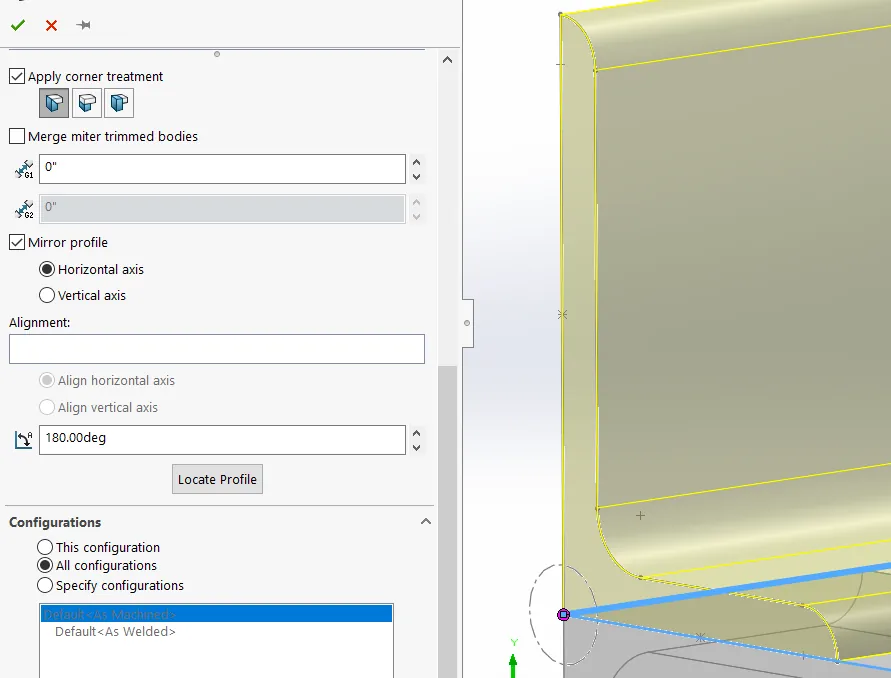Screen dimensions: 891x678
Task: Click the rotation angle icon
Action: tap(22, 439)
